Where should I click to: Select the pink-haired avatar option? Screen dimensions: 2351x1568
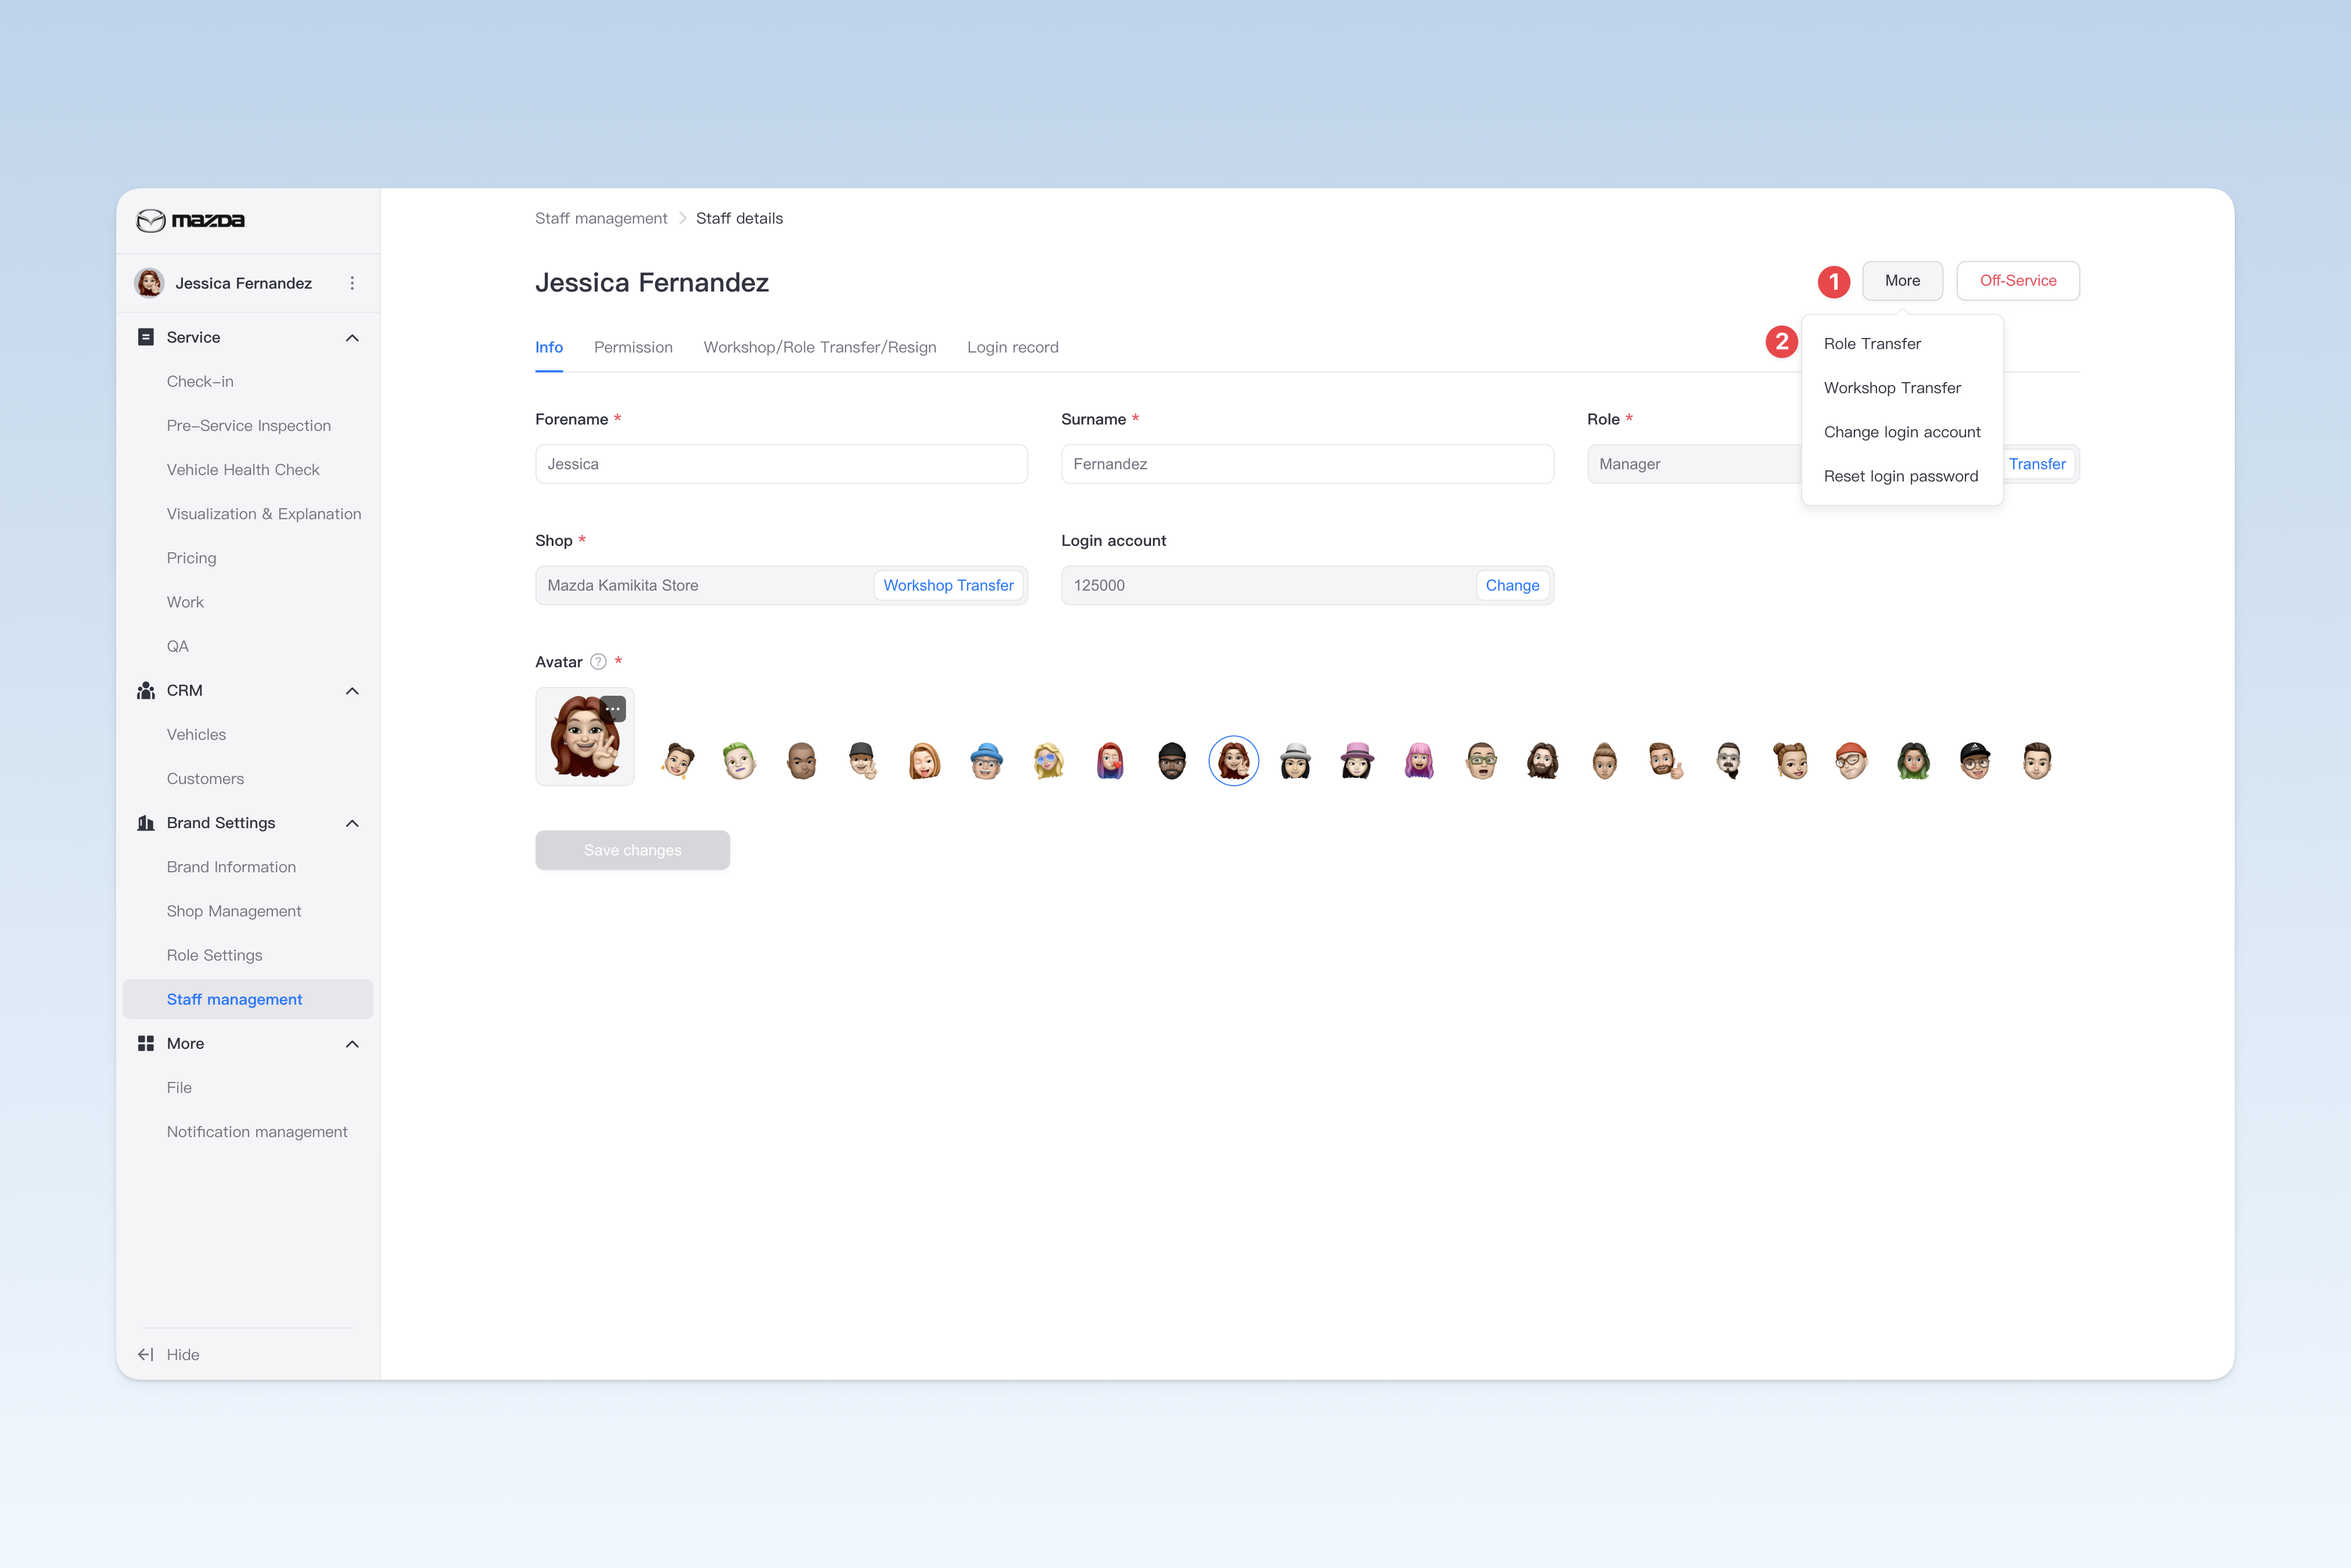[1419, 761]
